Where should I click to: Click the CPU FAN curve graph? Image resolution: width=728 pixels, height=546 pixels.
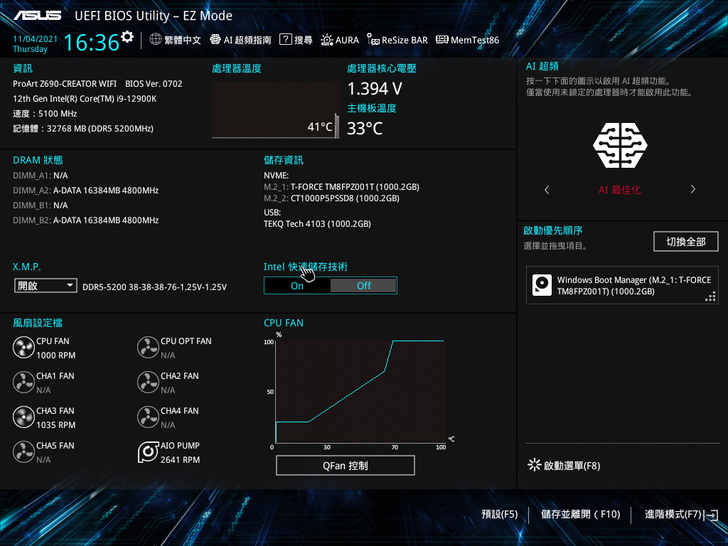(360, 391)
